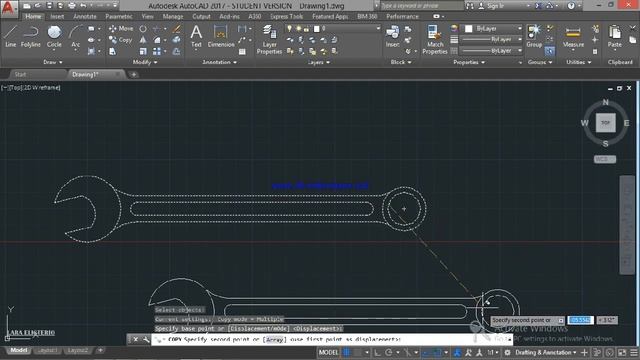Open the layer name dropdown

pyautogui.click(x=378, y=28)
